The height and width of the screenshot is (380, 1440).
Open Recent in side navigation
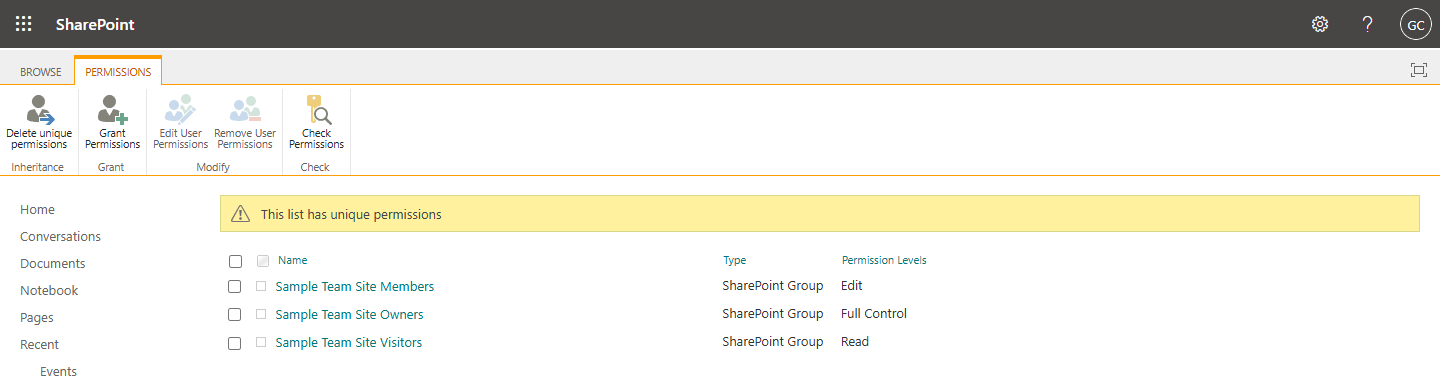pyautogui.click(x=40, y=344)
